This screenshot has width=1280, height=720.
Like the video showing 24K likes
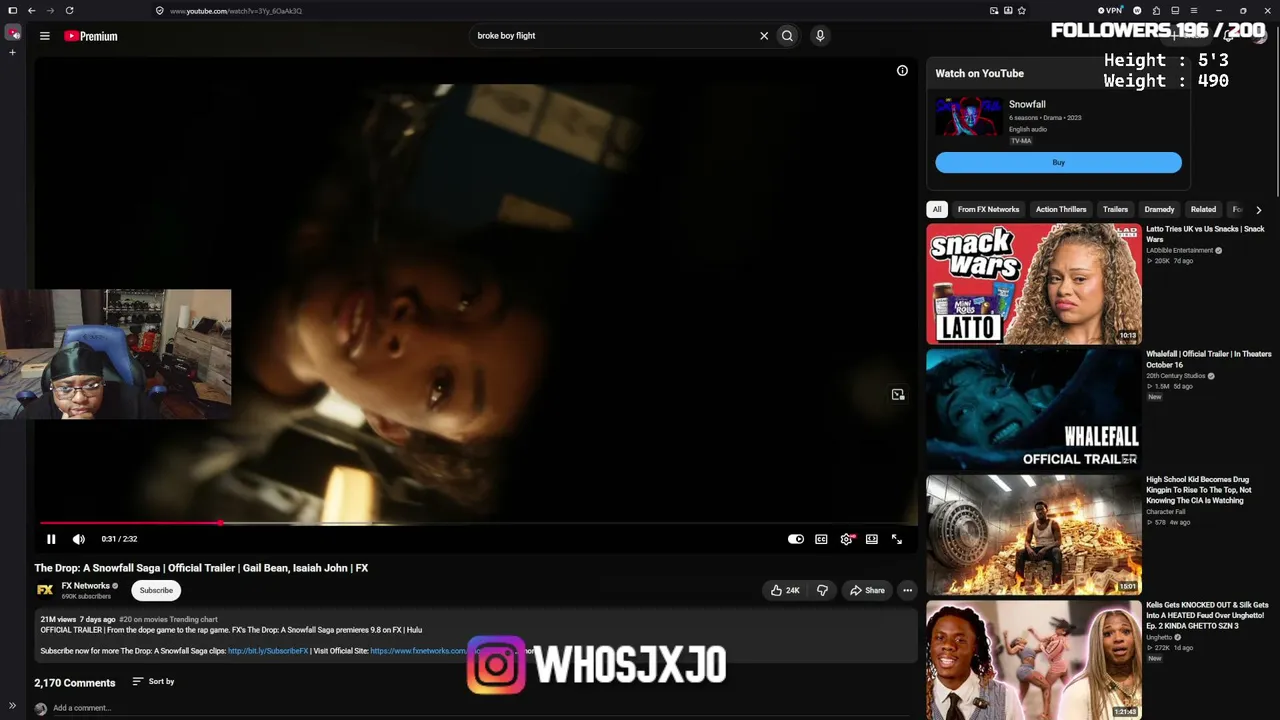[x=785, y=590]
